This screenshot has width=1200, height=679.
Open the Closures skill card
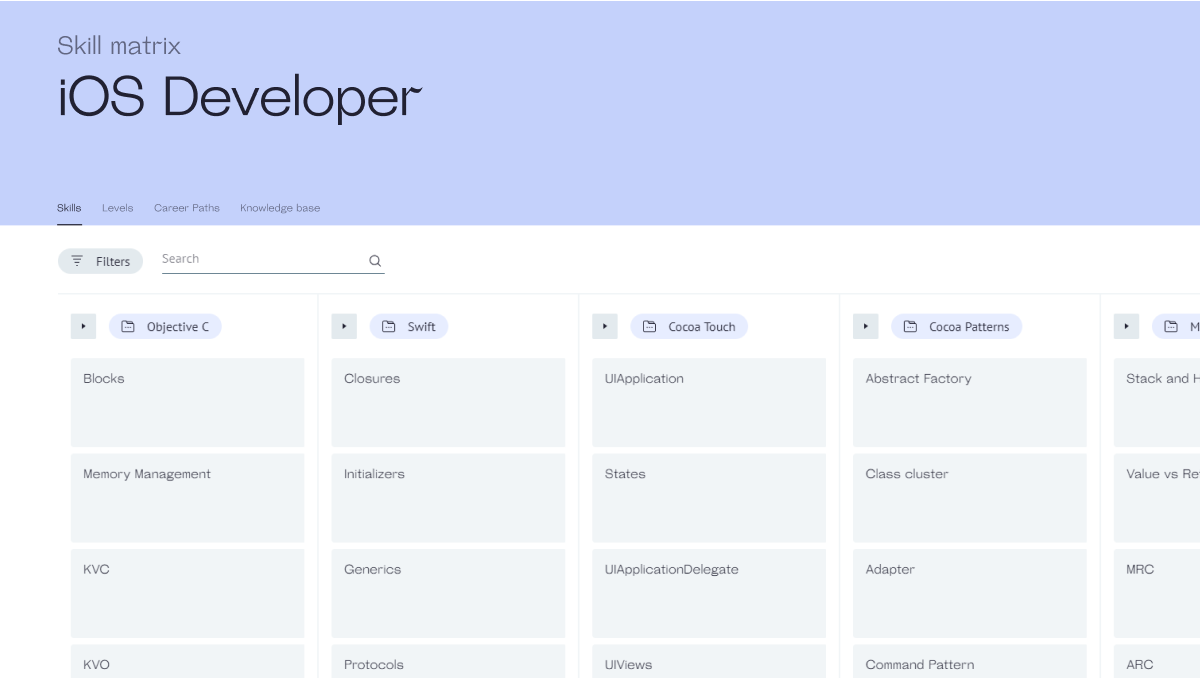click(x=448, y=402)
